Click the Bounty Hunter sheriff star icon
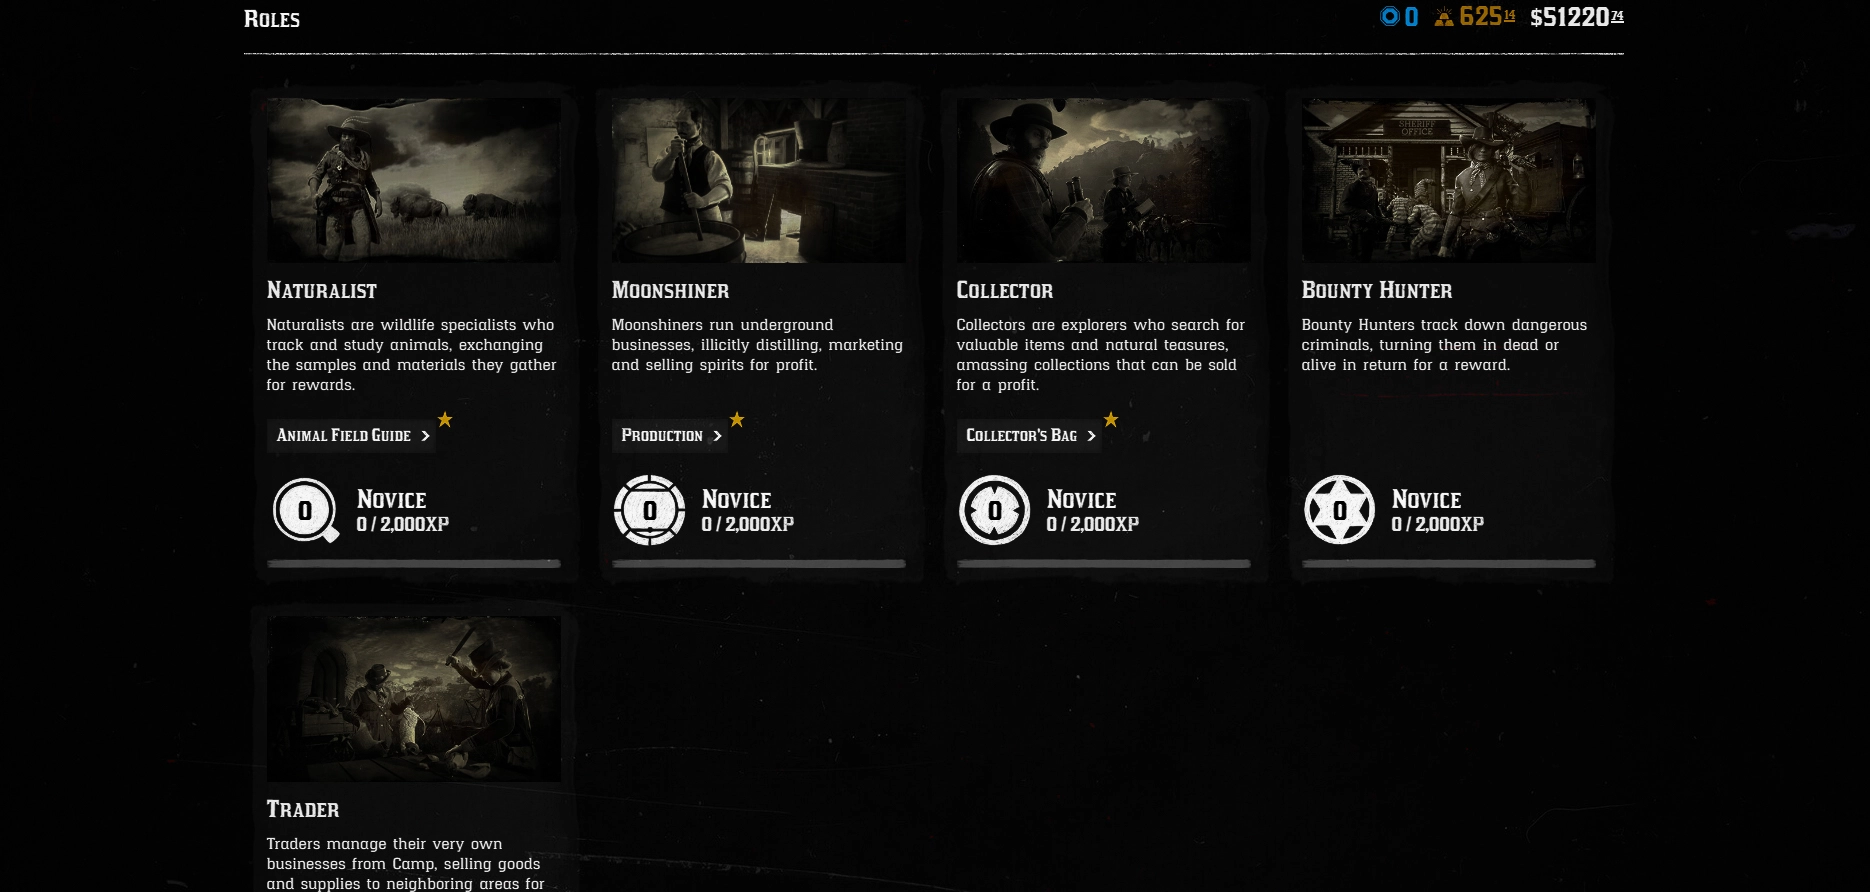The image size is (1870, 892). click(x=1340, y=510)
